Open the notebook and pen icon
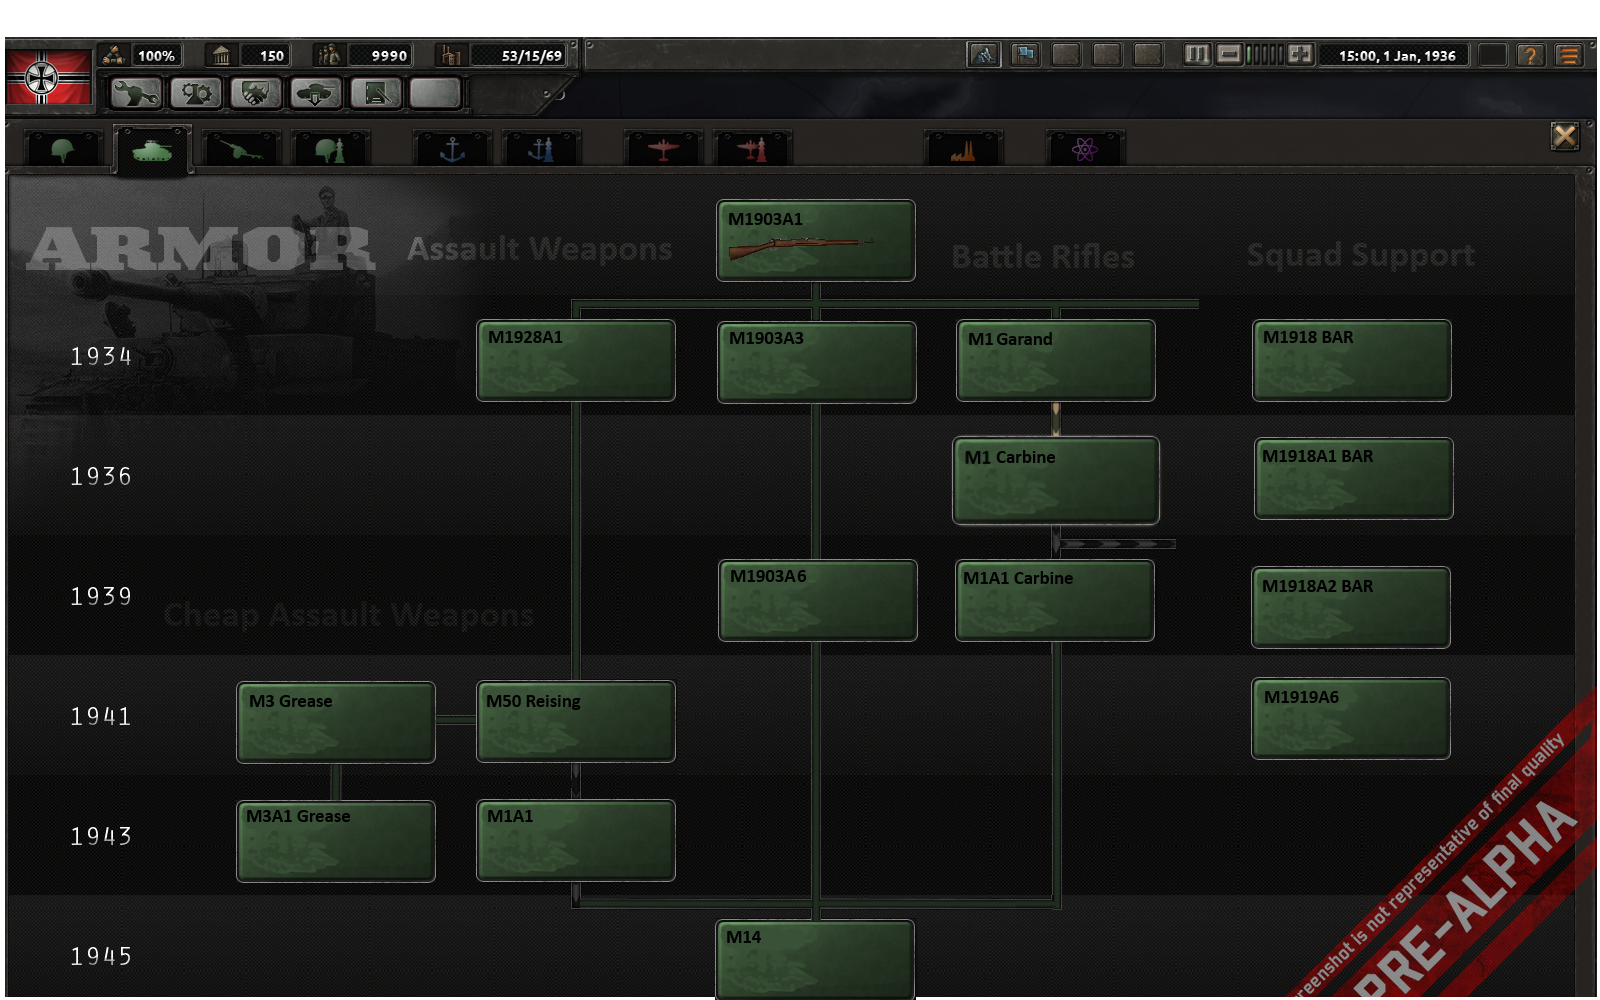The width and height of the screenshot is (1600, 1000). [376, 94]
